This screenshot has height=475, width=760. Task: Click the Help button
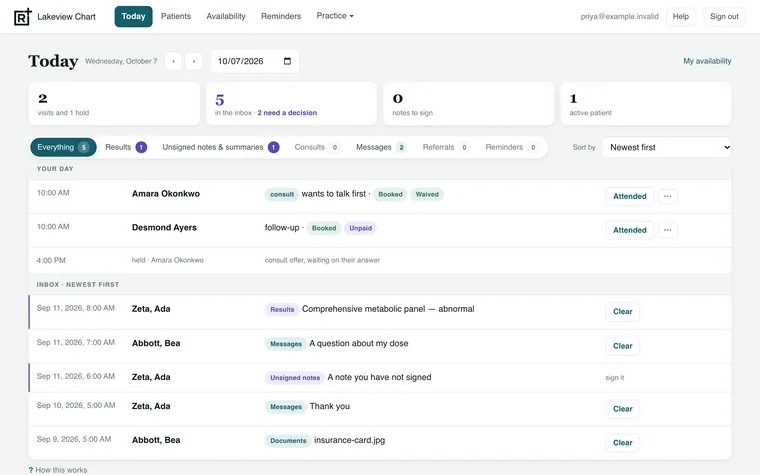click(x=681, y=16)
